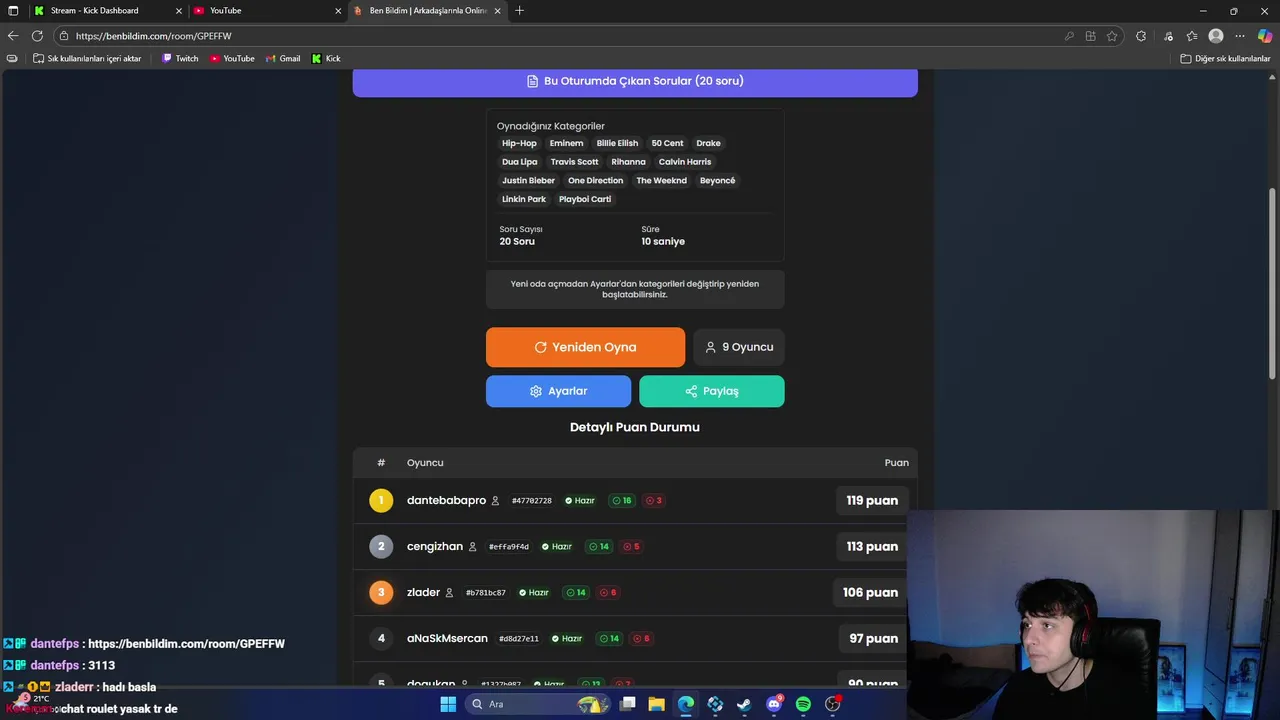Click the Yeniden Oyna button

point(585,347)
